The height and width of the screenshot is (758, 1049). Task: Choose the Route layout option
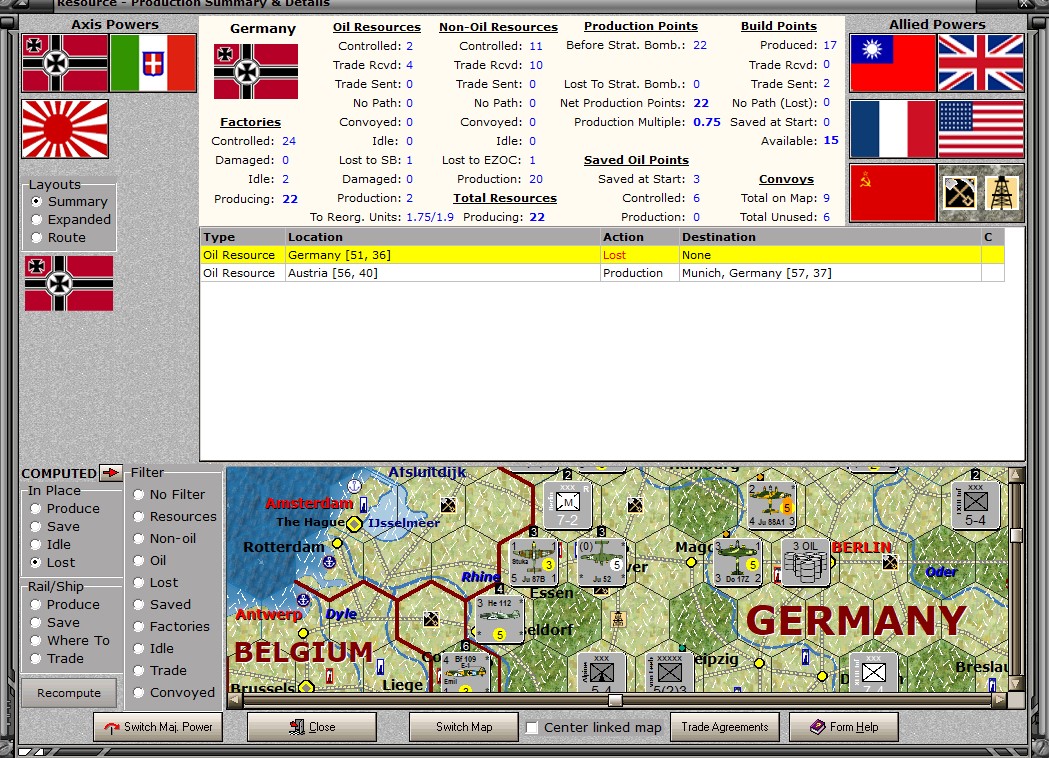(x=59, y=238)
